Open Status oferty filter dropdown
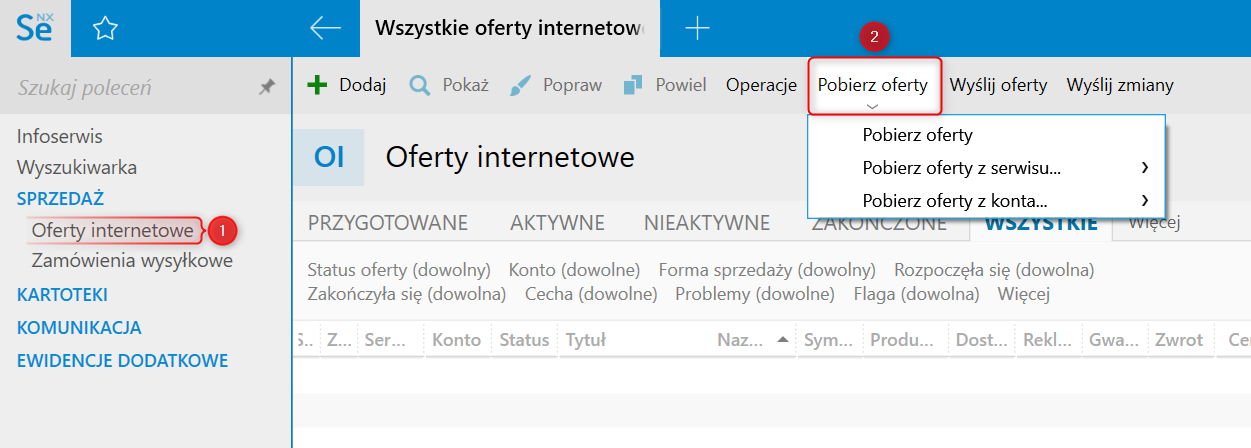1251x448 pixels. [x=399, y=270]
